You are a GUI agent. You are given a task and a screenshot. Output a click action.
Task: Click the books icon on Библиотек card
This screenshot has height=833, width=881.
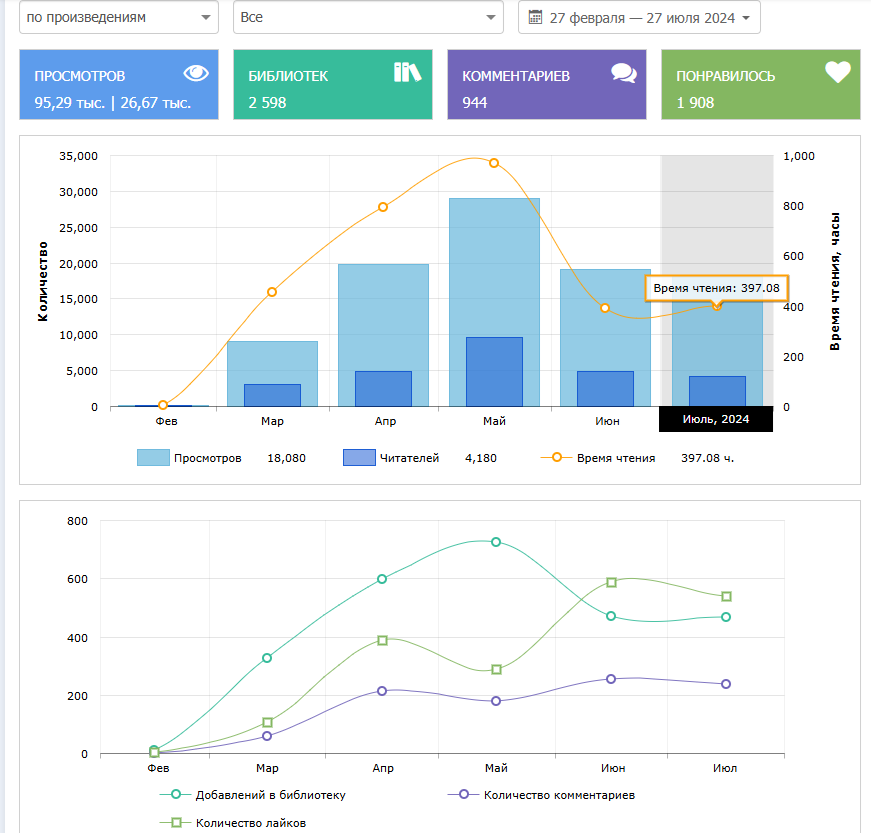click(x=407, y=72)
